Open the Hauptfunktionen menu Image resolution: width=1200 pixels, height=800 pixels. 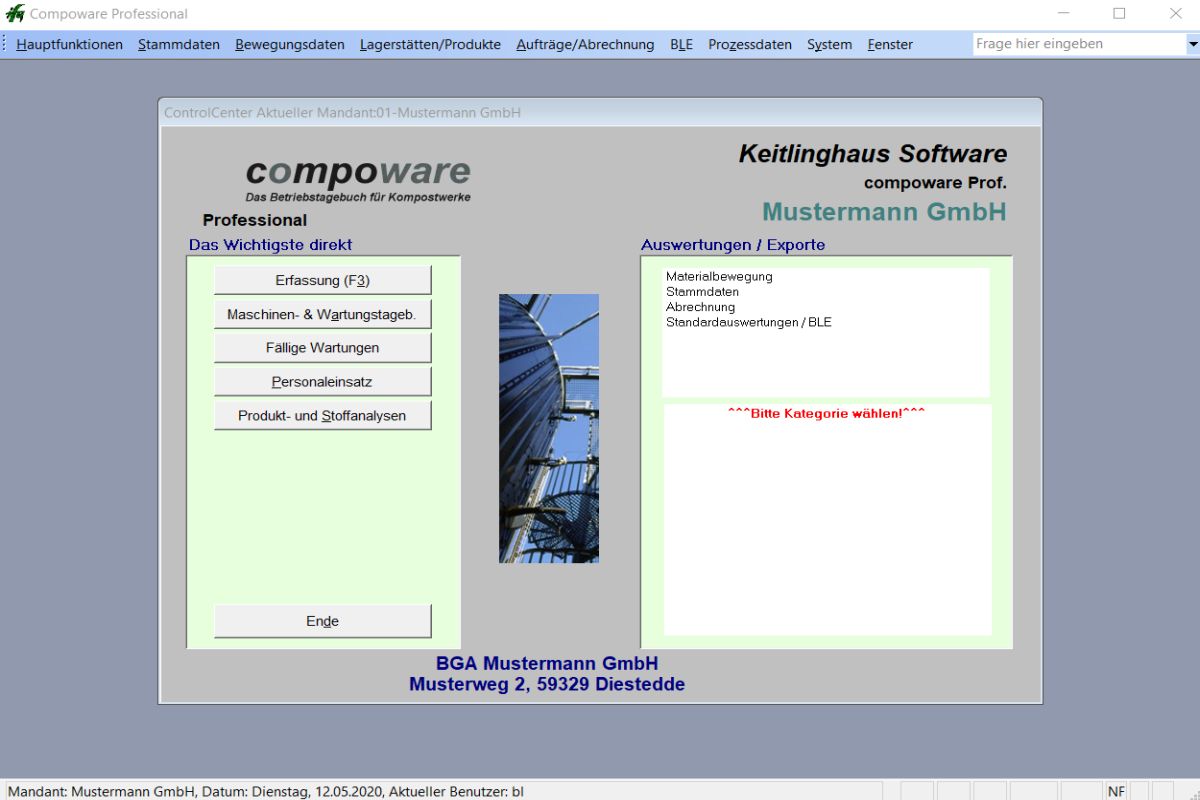pyautogui.click(x=70, y=44)
